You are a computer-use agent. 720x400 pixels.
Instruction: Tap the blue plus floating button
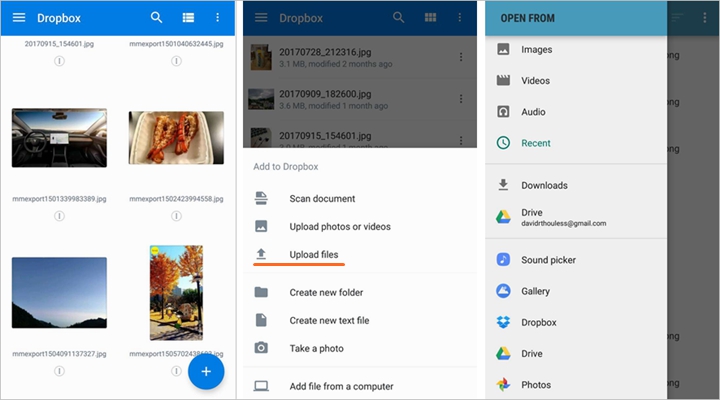tap(206, 371)
